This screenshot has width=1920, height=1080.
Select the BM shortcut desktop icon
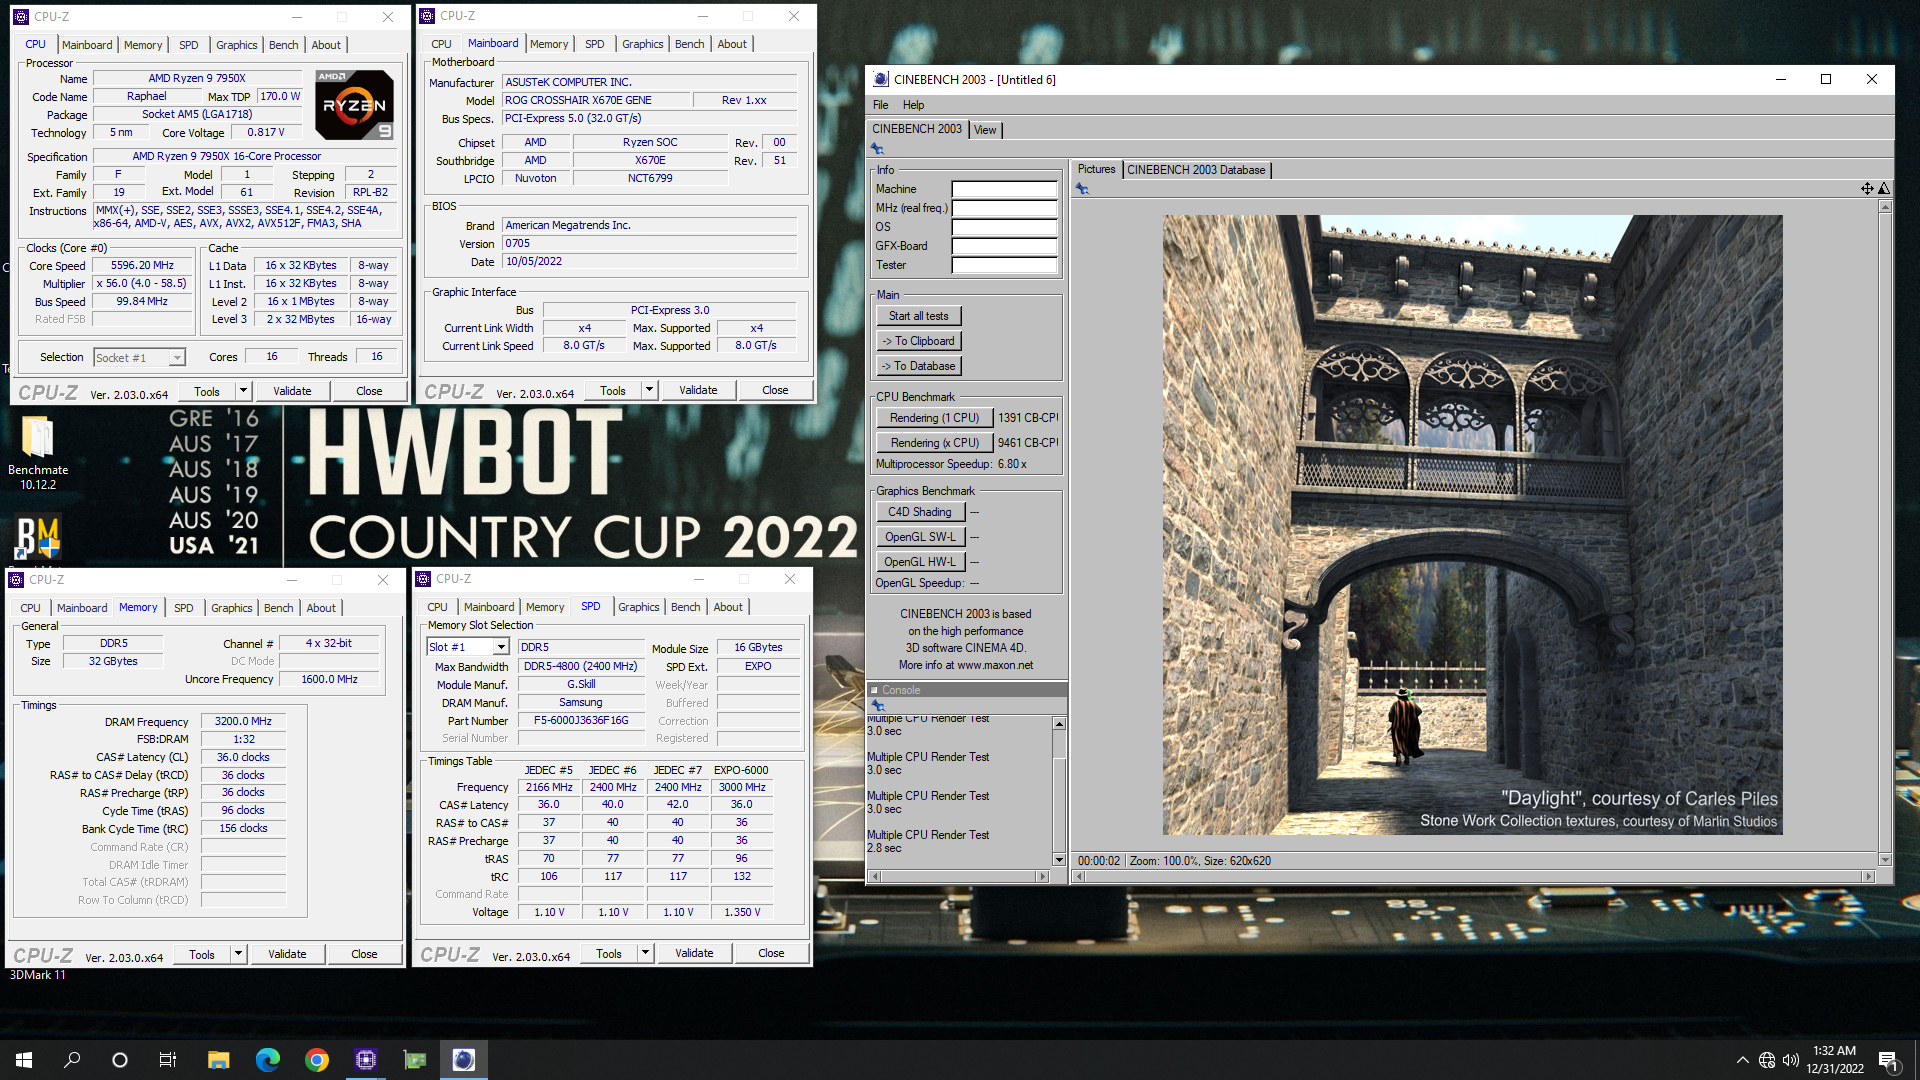[38, 537]
